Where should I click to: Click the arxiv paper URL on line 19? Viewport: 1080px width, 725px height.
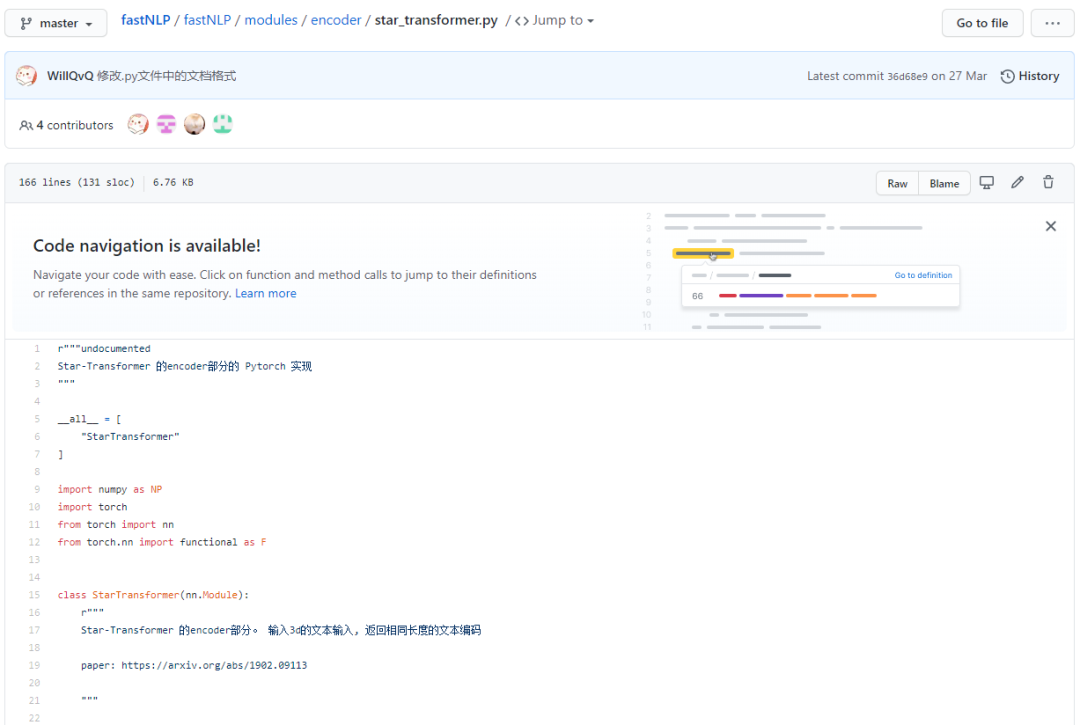click(x=214, y=665)
